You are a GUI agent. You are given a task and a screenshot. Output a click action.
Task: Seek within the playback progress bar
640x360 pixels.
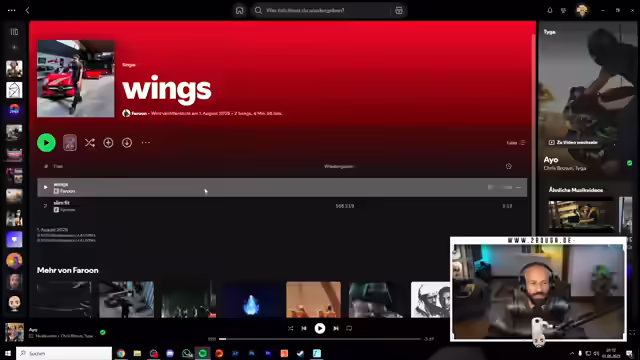(x=320, y=339)
